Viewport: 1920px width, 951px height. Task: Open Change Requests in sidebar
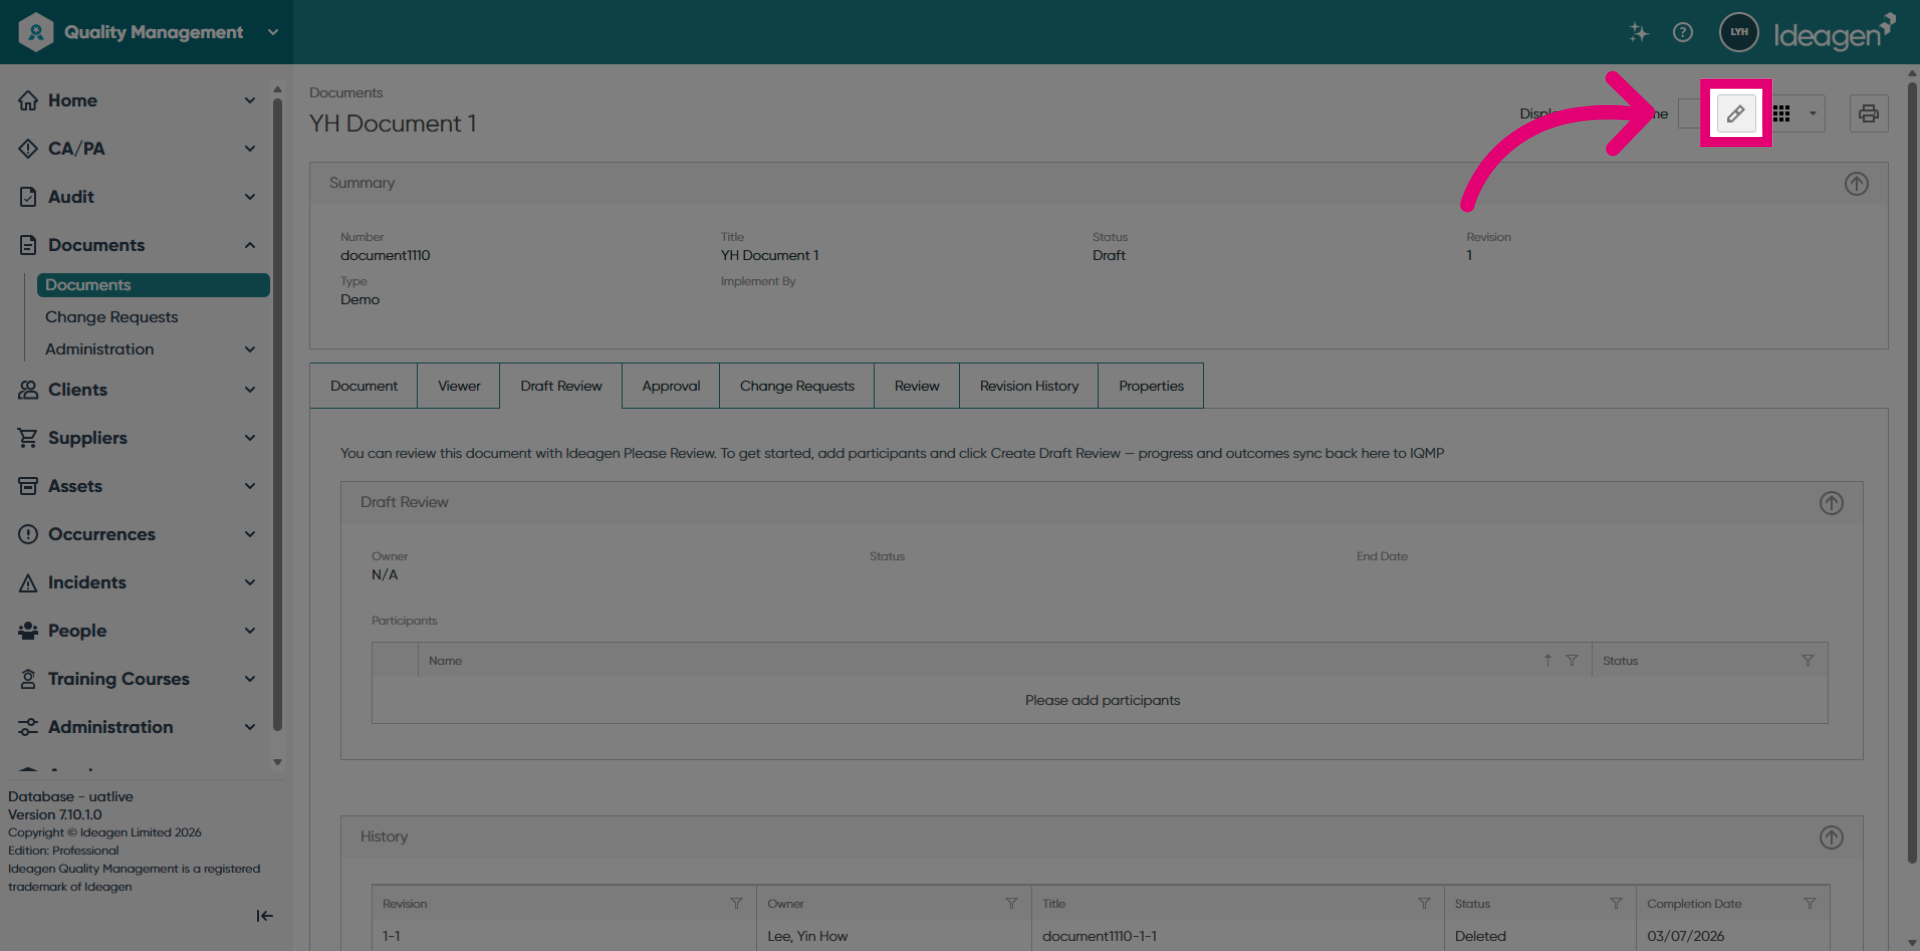point(111,317)
